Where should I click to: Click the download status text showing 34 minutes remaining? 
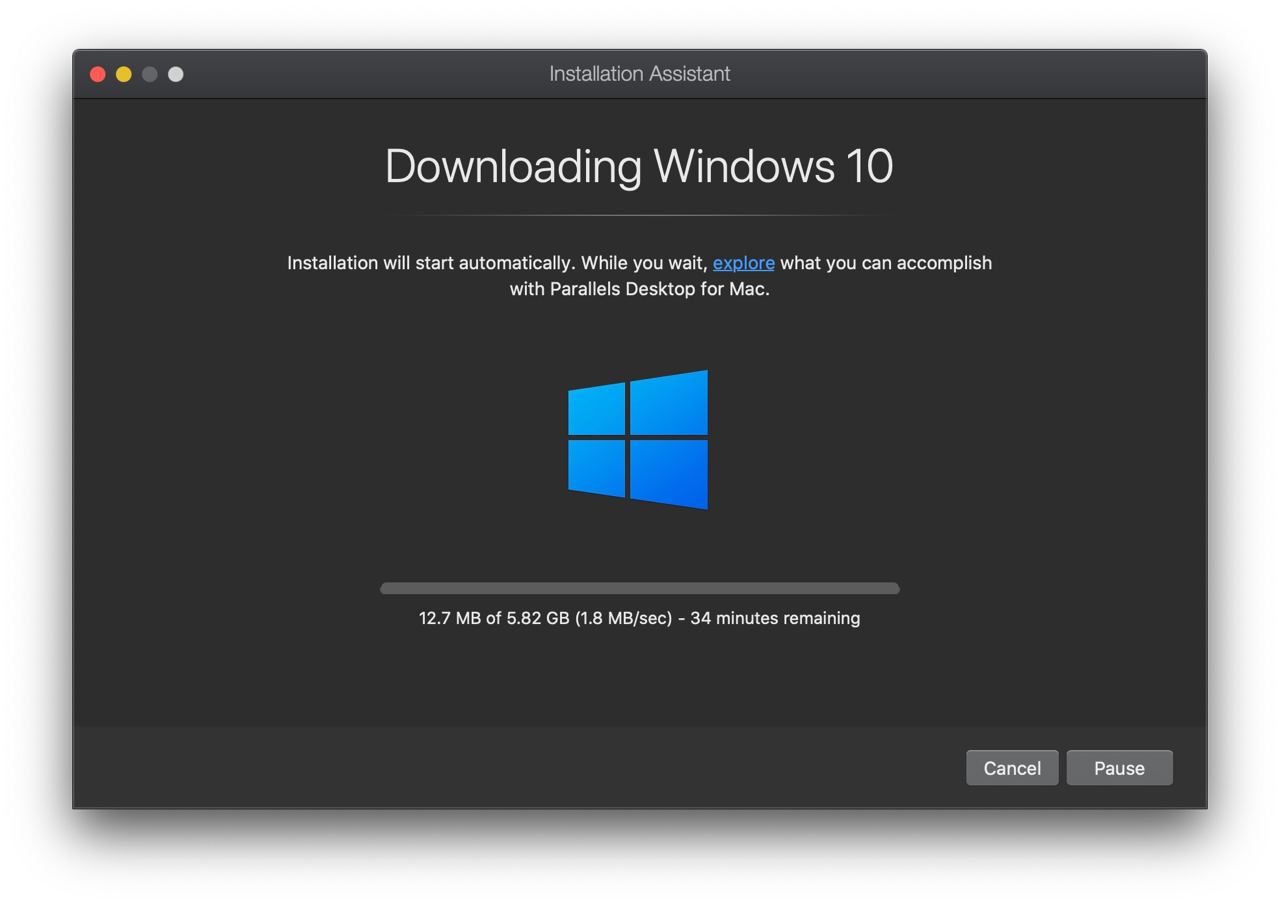[x=639, y=618]
